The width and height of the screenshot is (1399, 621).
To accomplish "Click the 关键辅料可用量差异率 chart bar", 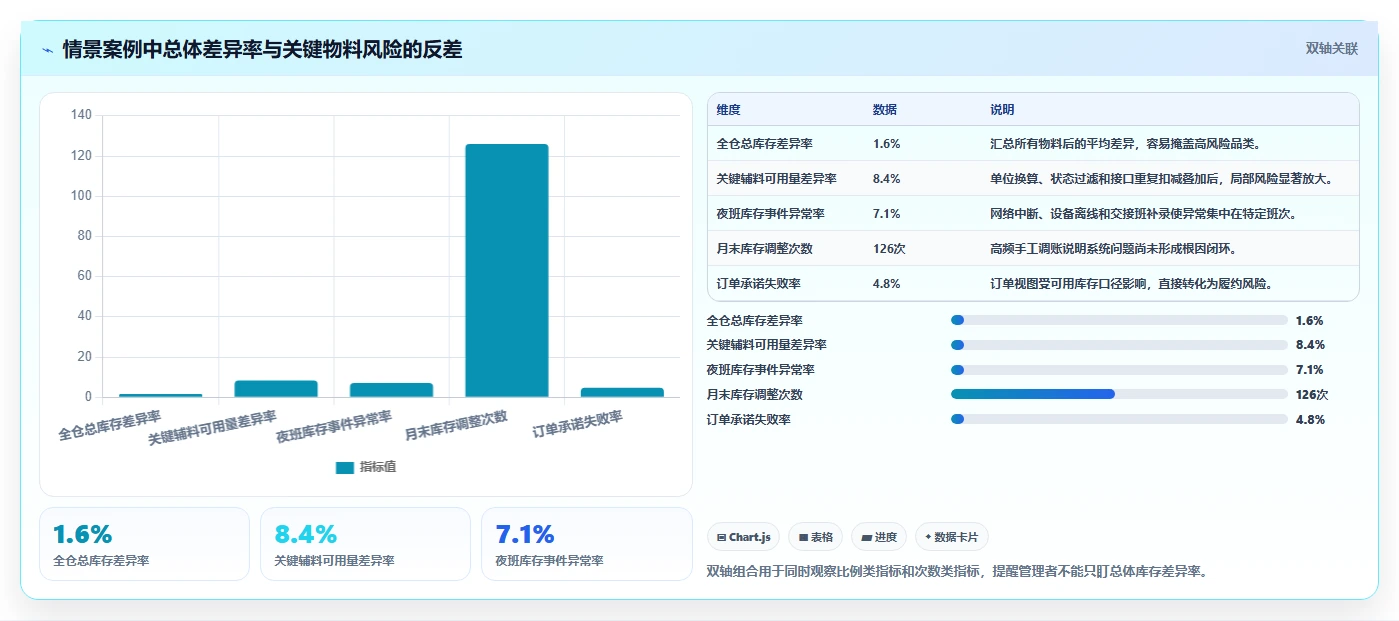I will point(276,389).
